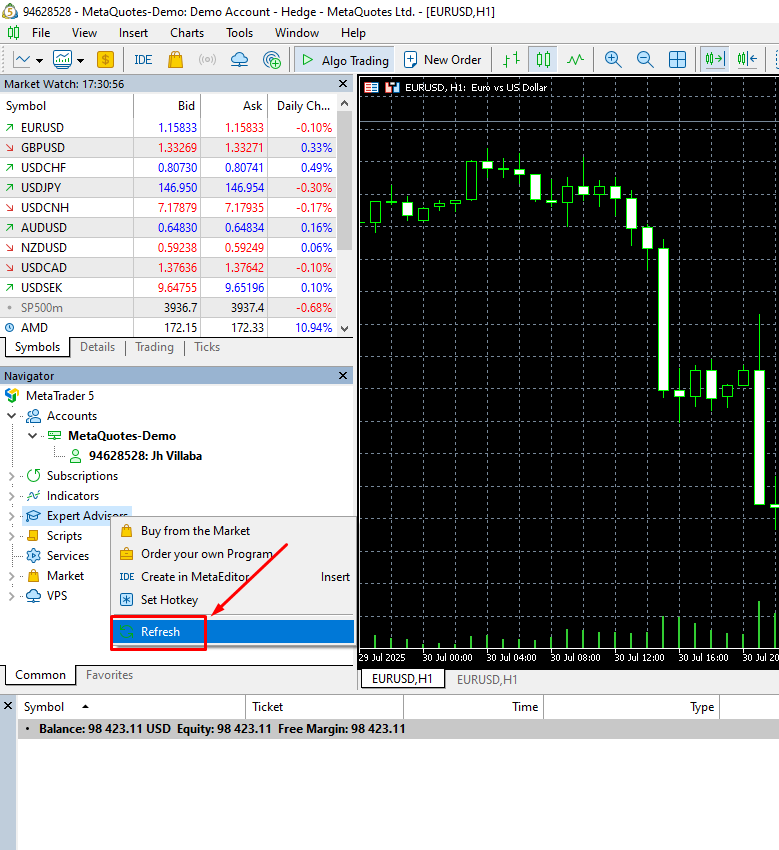This screenshot has height=850, width=779.
Task: Zoom out on the chart
Action: point(645,60)
